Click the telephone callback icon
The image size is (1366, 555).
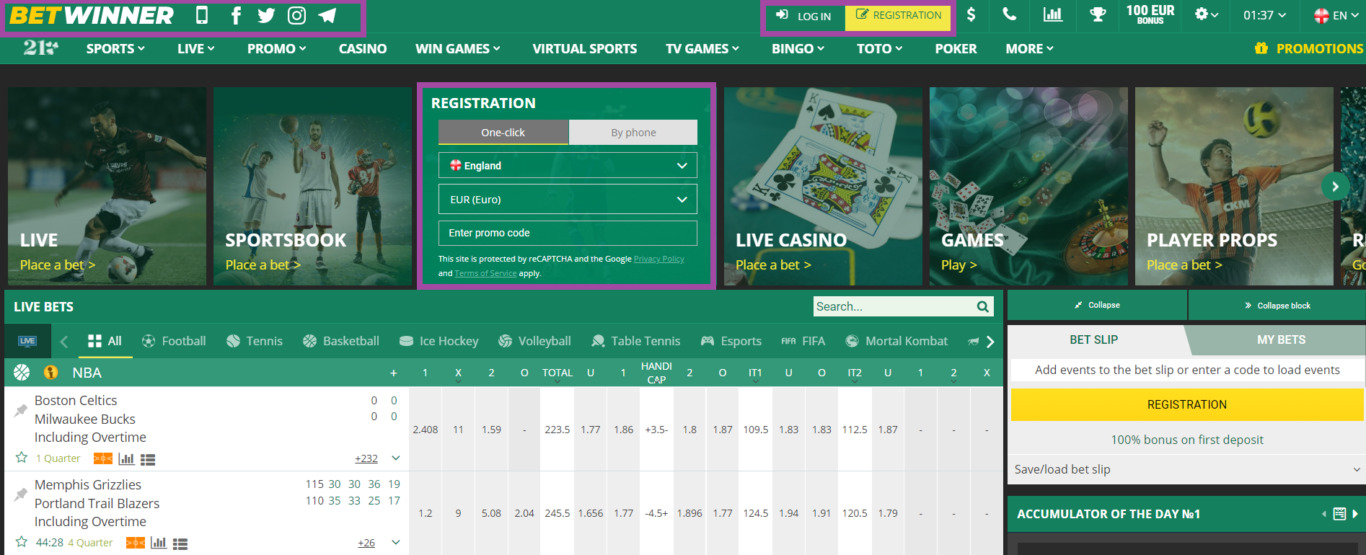[1010, 15]
